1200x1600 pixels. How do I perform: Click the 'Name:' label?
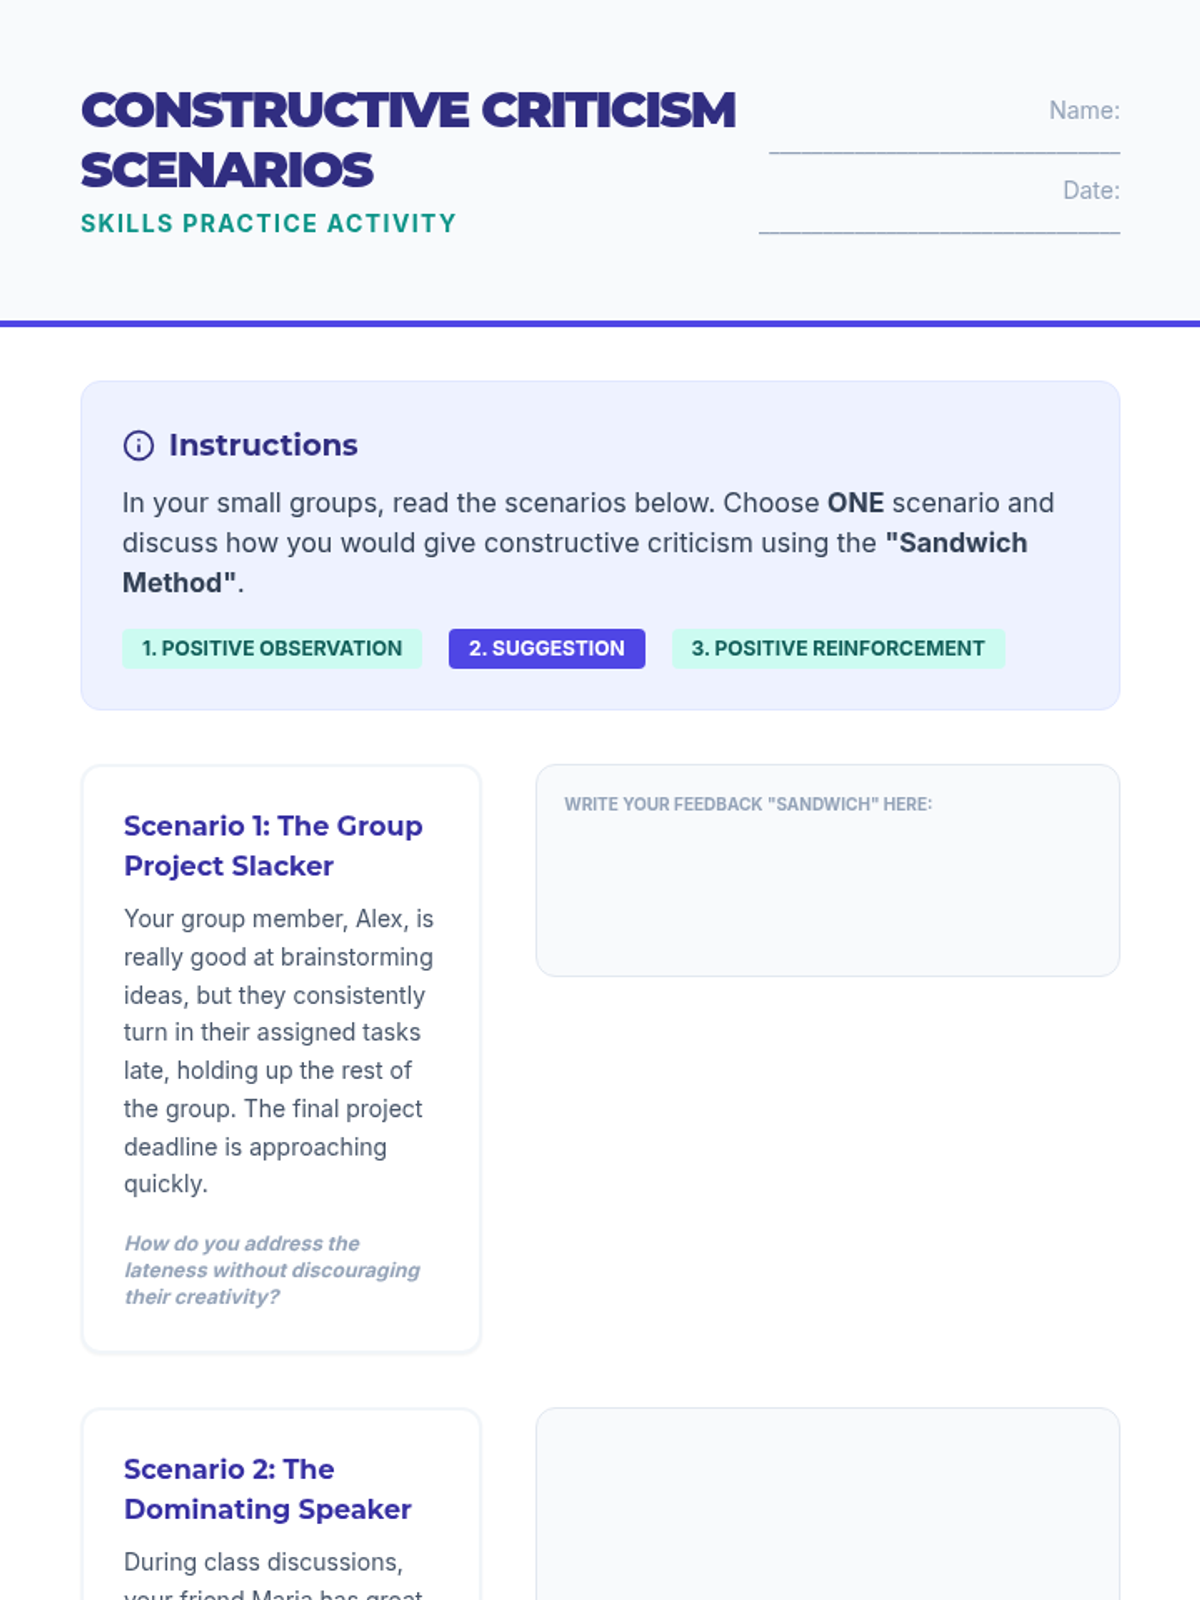1084,110
